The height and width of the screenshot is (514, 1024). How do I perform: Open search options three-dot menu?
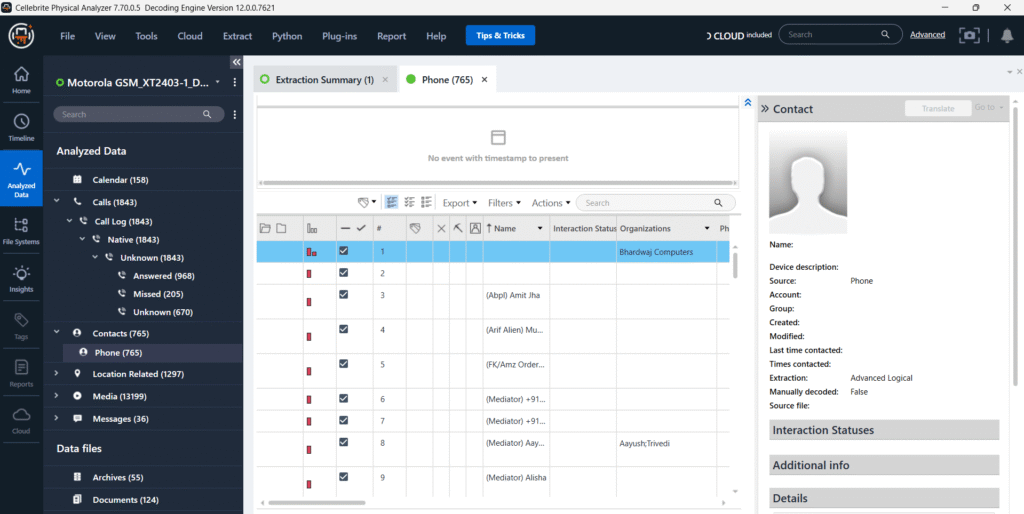point(234,114)
